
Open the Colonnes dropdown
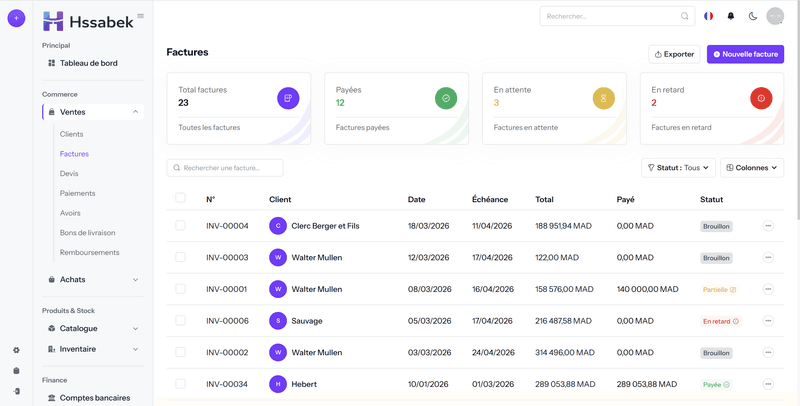pos(752,168)
